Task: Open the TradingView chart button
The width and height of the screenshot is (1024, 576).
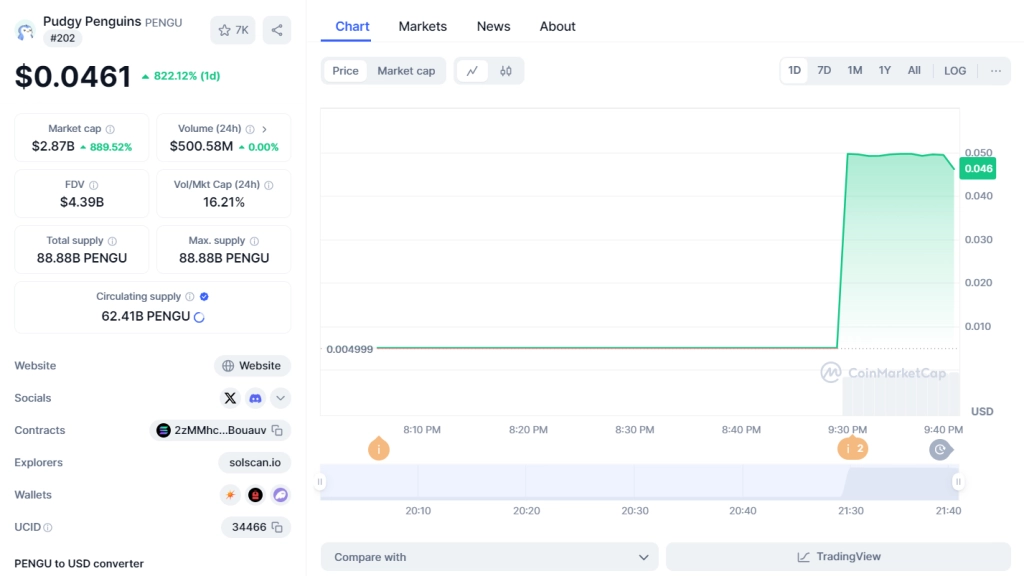Action: tap(839, 557)
